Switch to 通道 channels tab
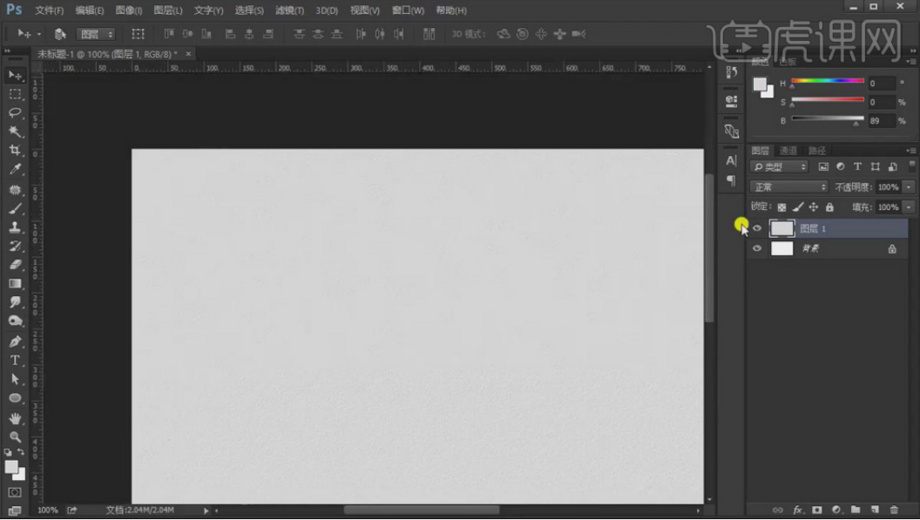 788,151
